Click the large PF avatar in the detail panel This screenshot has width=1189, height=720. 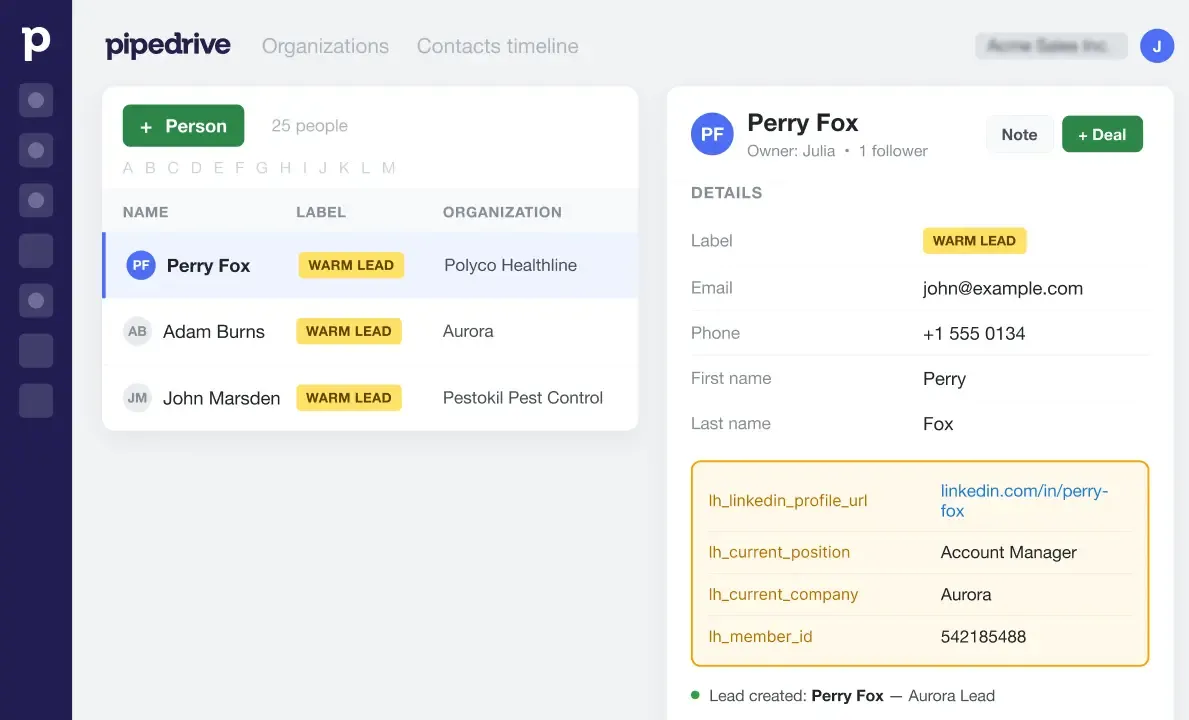712,134
